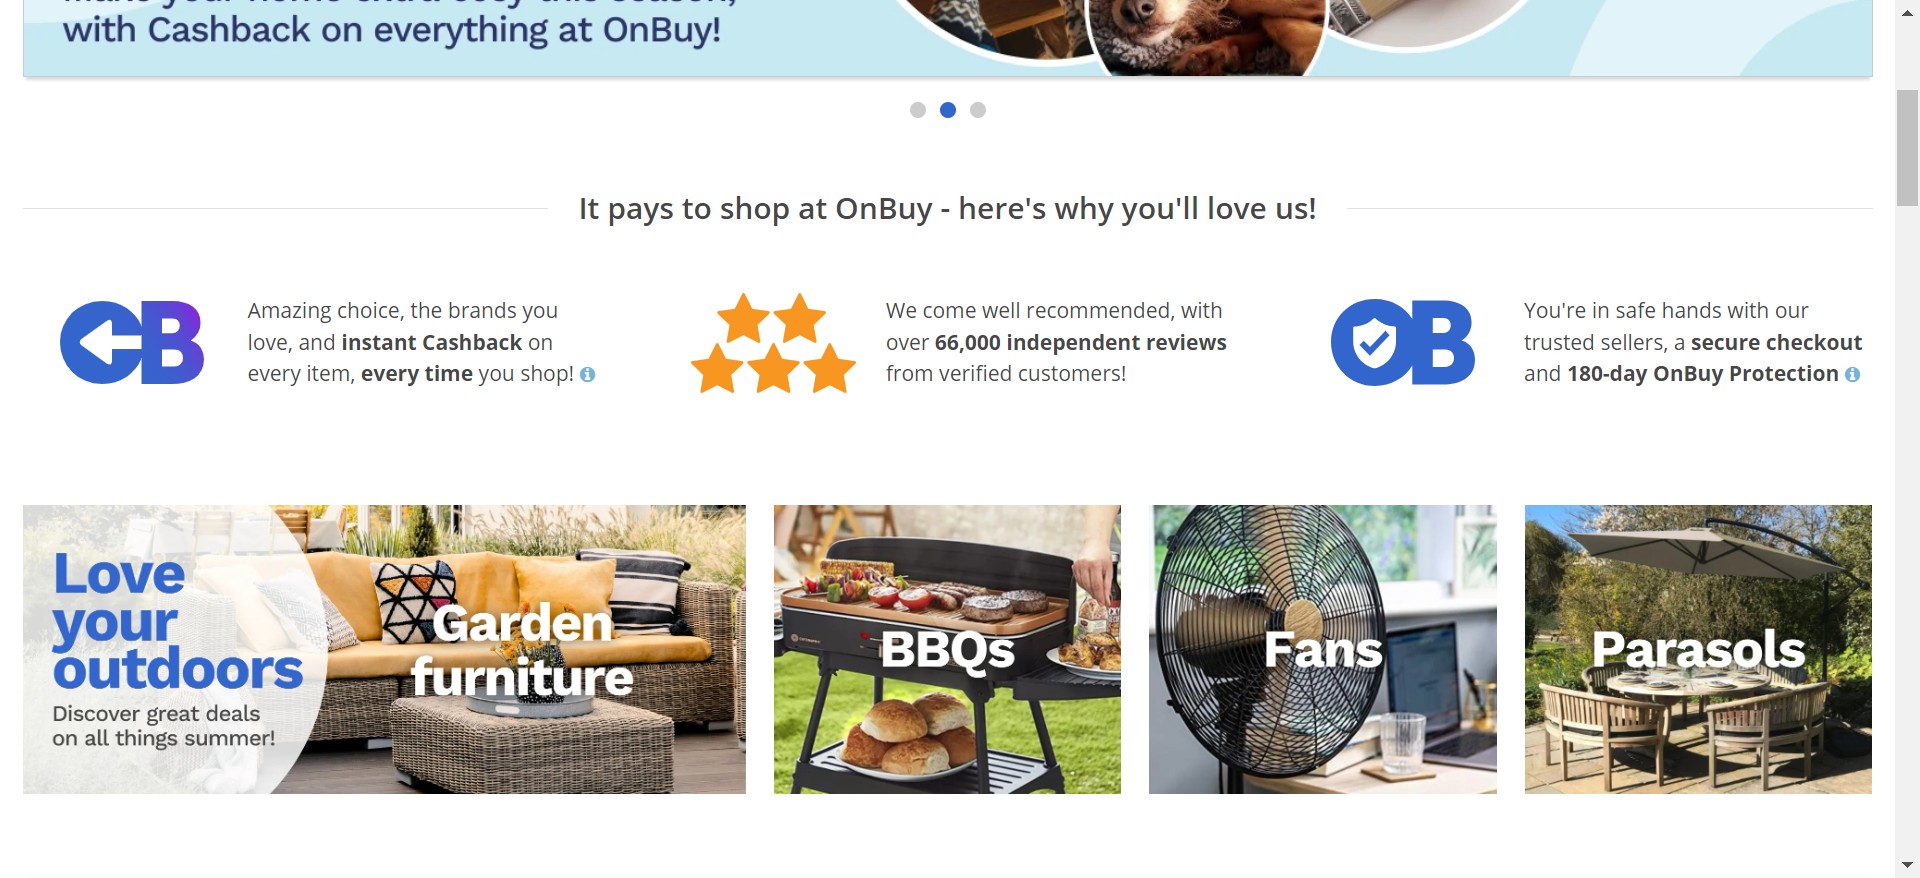1920x878 pixels.
Task: Select the active middle carousel dot
Action: pos(948,110)
